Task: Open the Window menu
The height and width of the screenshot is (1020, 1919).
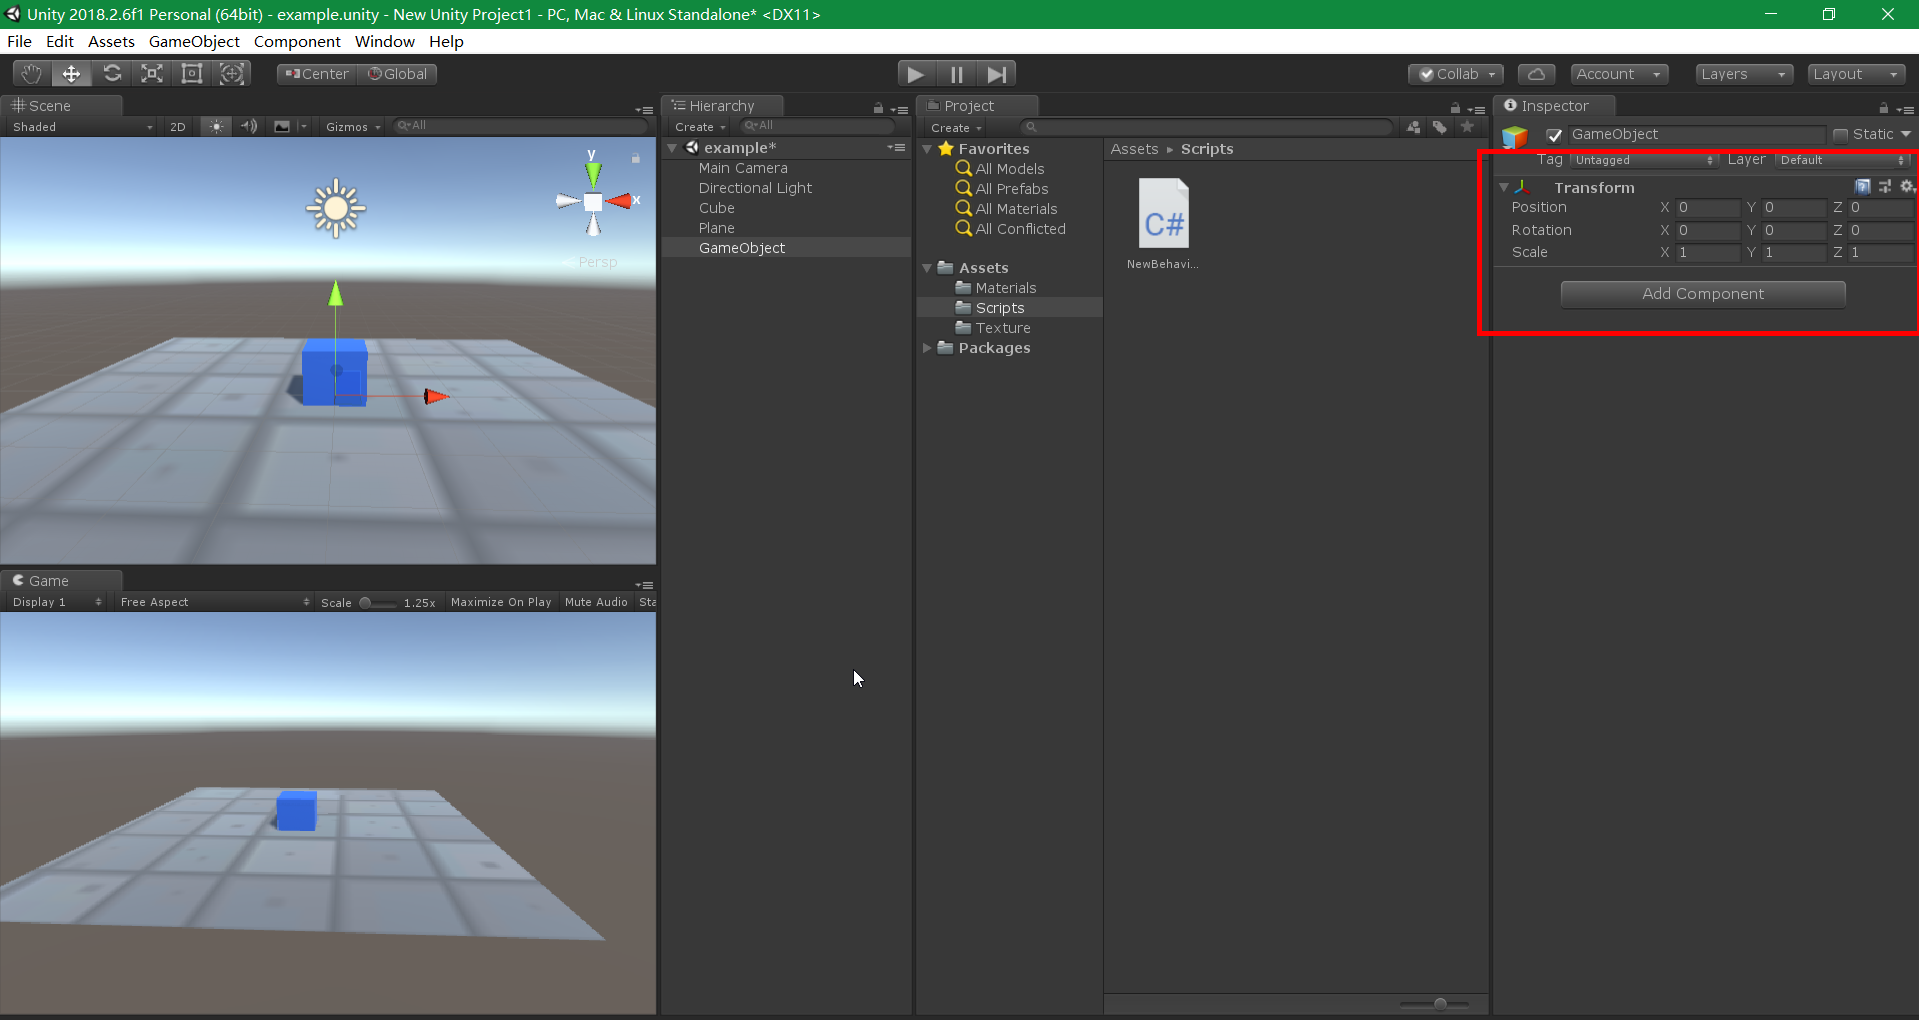Action: (384, 41)
